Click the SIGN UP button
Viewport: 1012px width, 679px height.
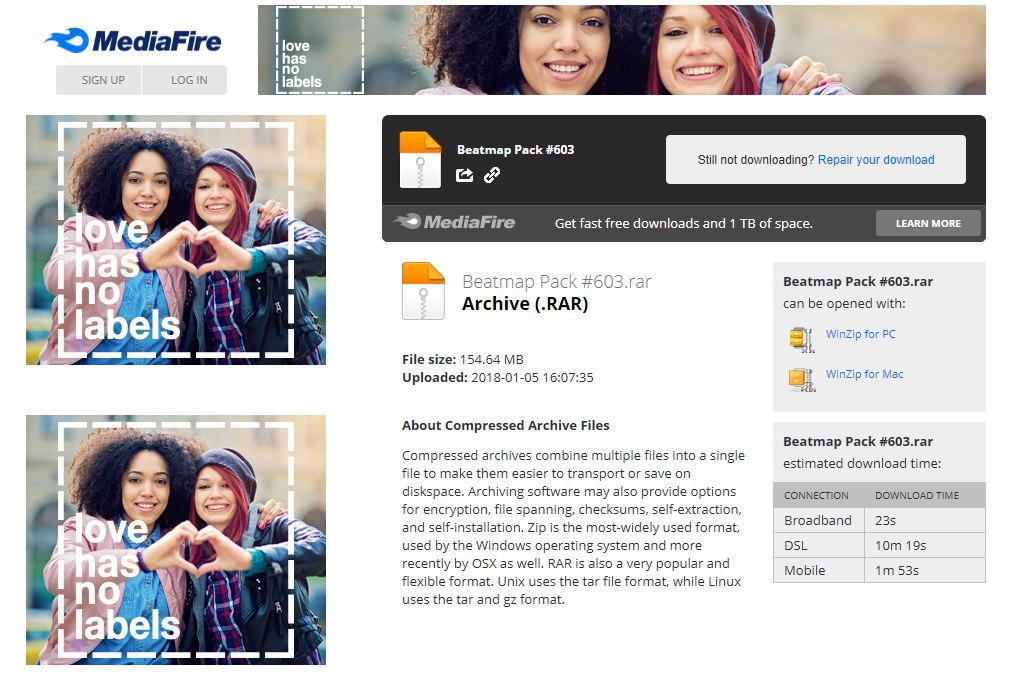(x=99, y=80)
